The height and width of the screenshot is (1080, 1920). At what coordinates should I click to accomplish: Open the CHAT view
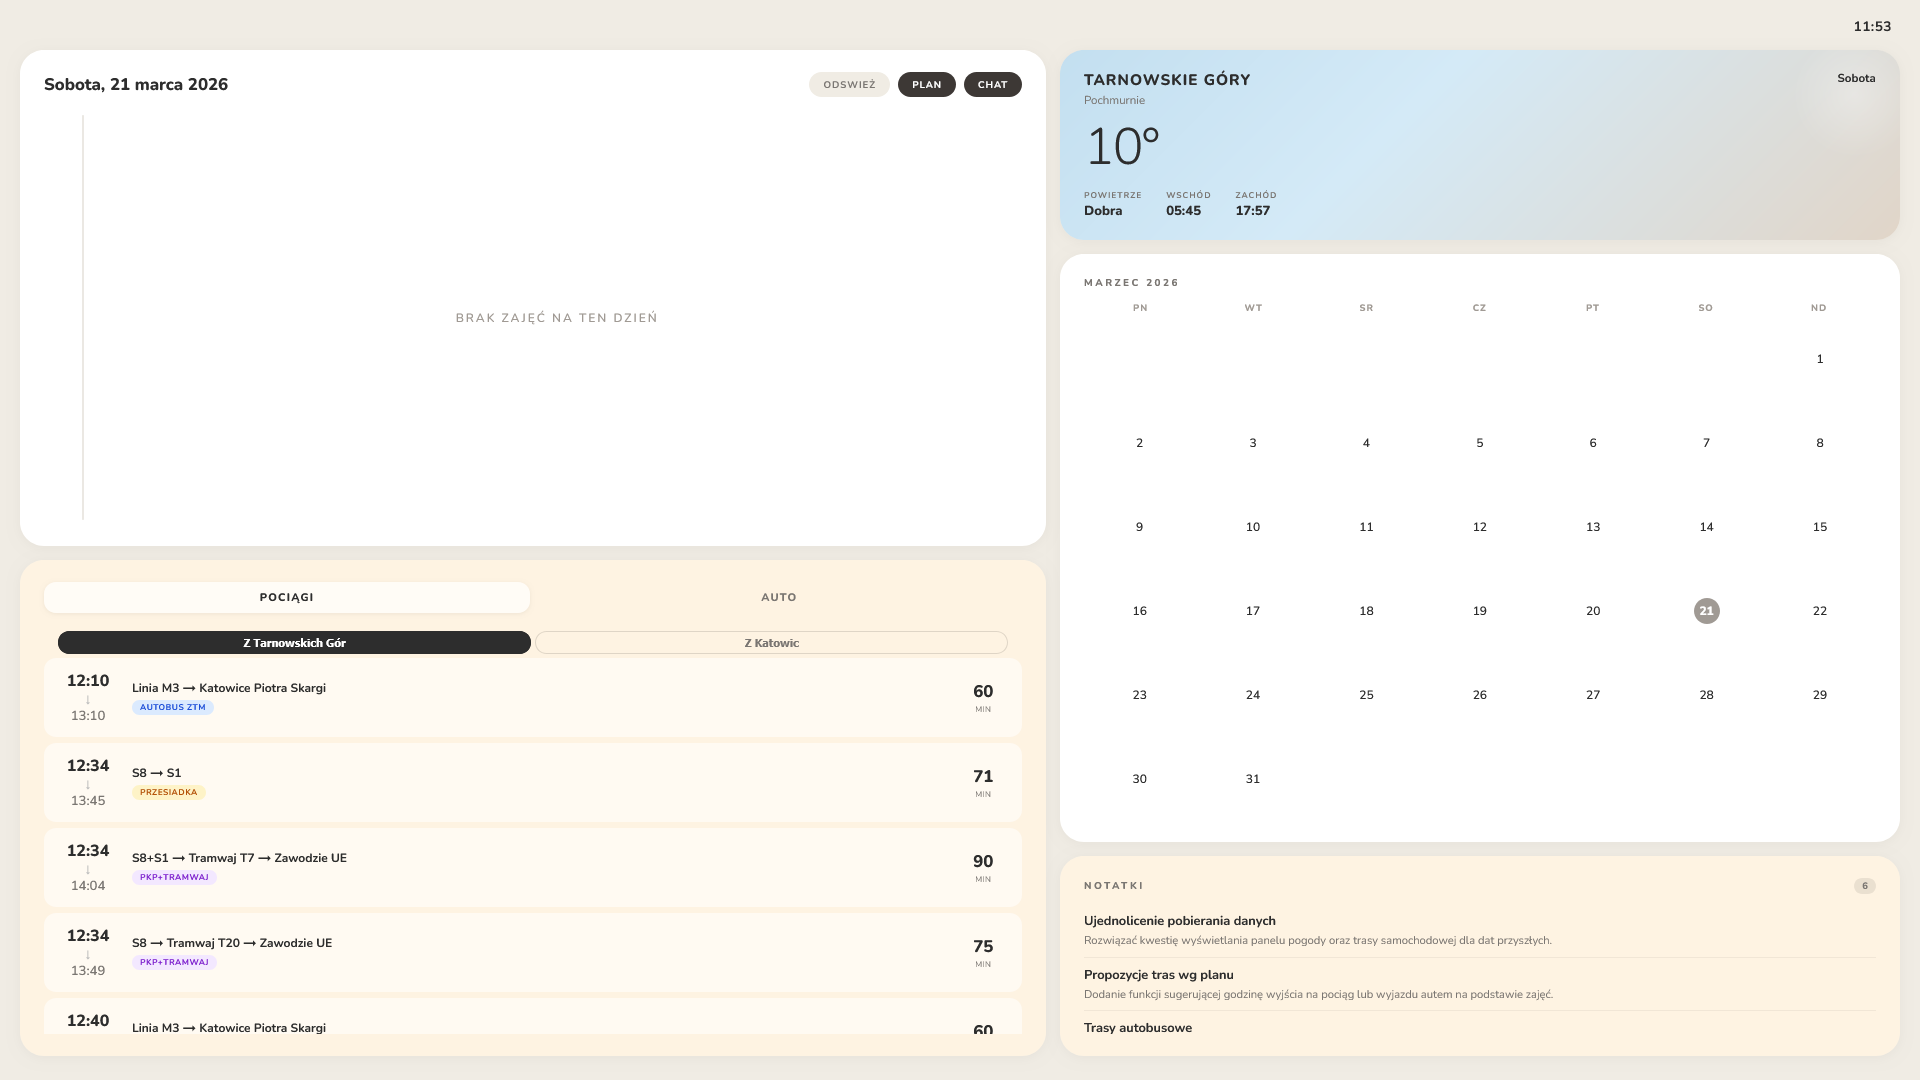(992, 84)
